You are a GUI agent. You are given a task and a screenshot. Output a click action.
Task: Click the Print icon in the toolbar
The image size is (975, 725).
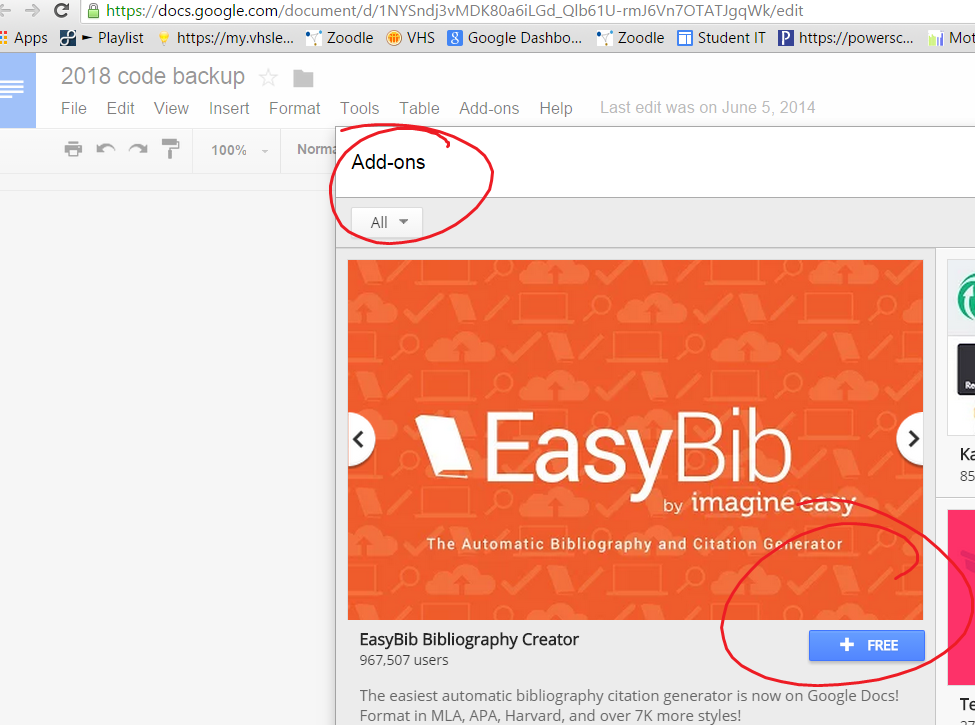(73, 150)
